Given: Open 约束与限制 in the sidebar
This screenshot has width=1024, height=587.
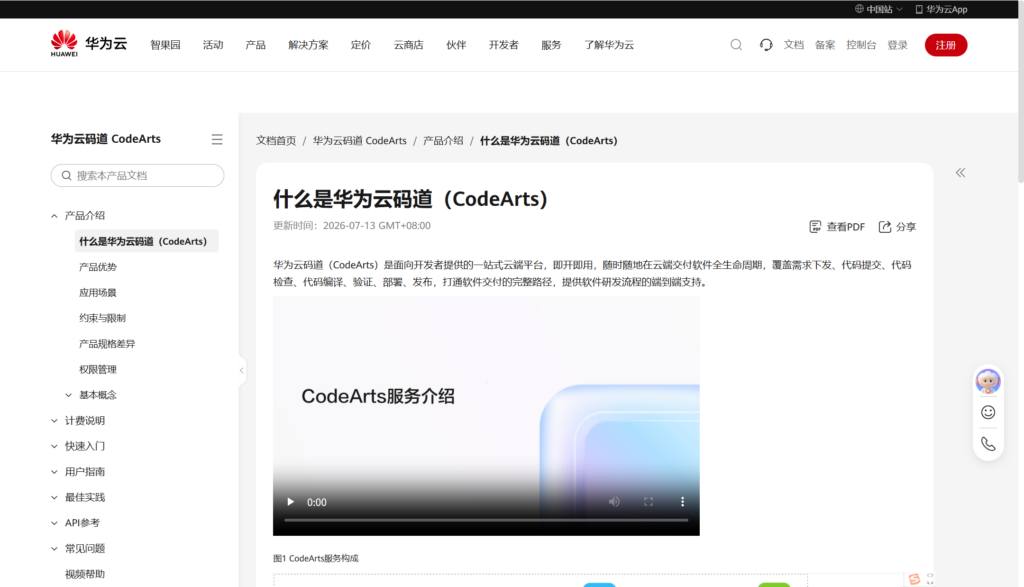Looking at the screenshot, I should (102, 318).
